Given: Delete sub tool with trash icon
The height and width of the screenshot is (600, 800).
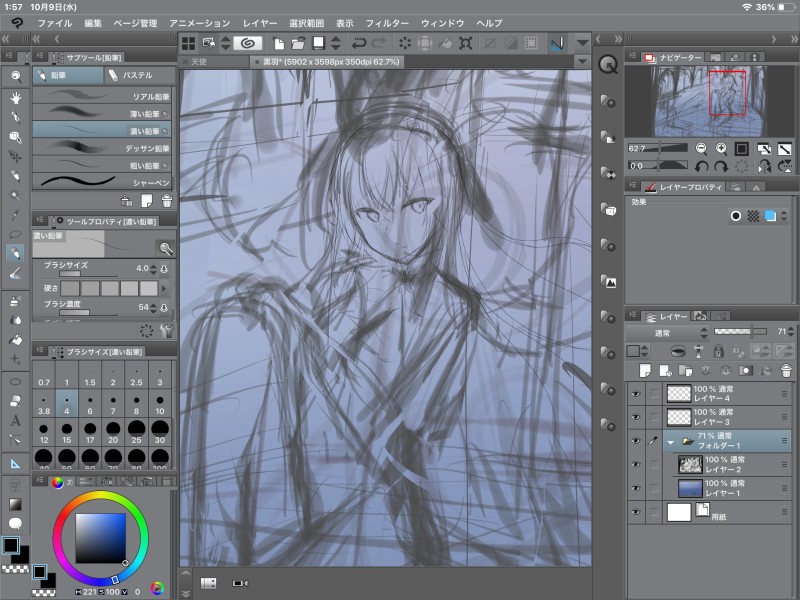Looking at the screenshot, I should point(167,201).
